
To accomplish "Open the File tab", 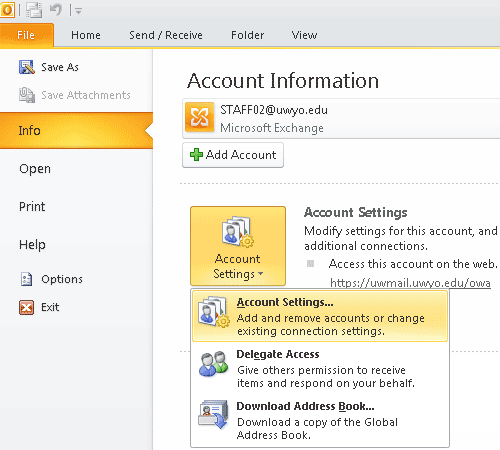I will coord(26,35).
